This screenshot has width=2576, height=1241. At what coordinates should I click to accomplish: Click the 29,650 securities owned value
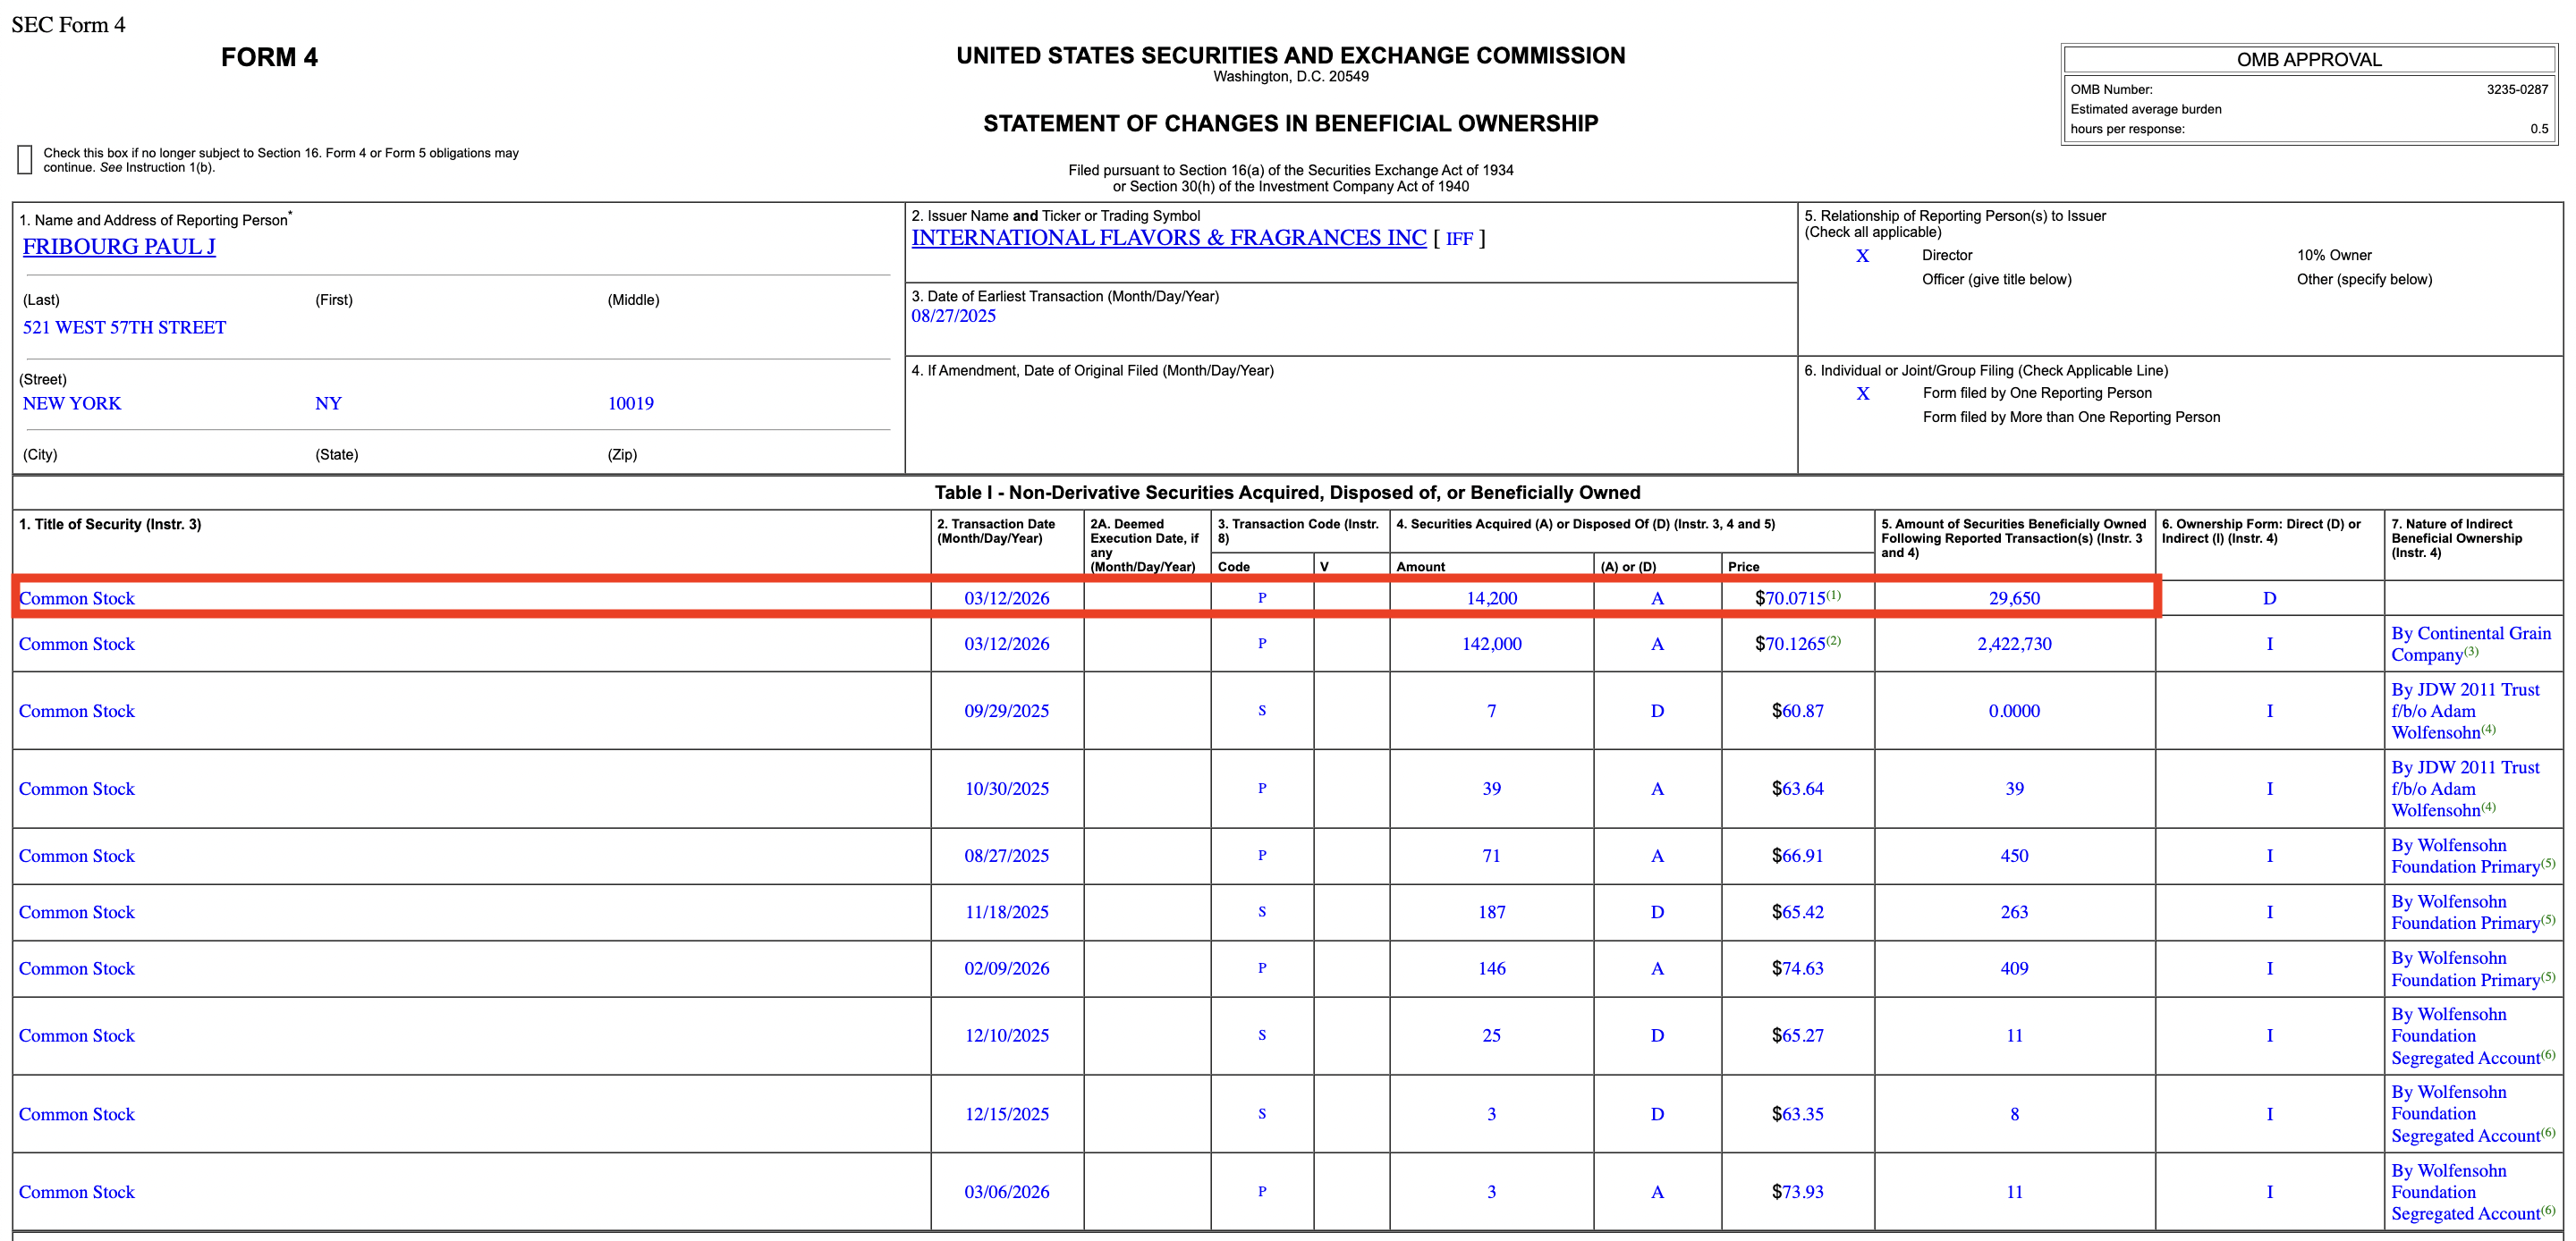2013,598
